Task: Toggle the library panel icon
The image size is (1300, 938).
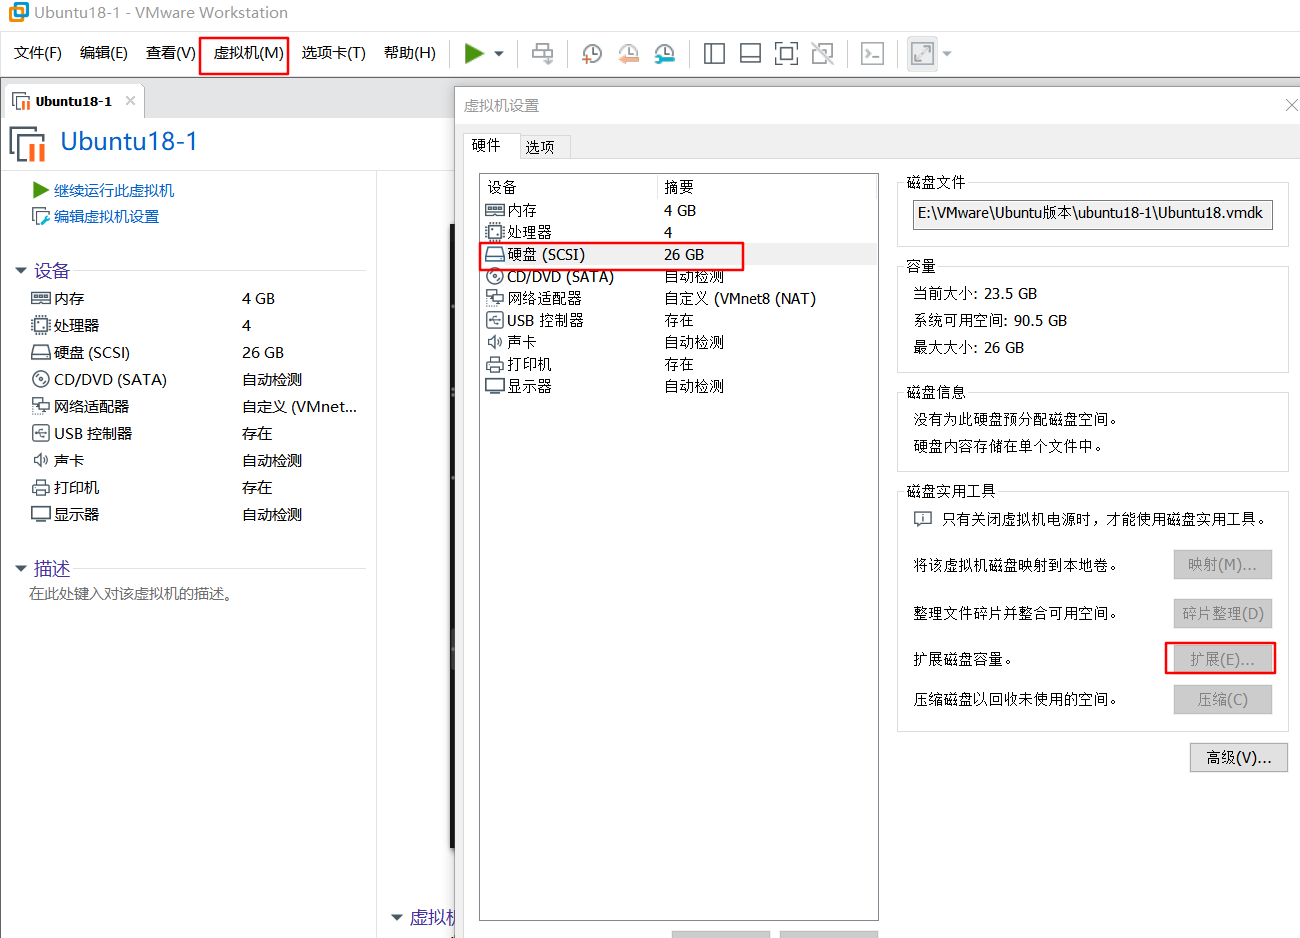Action: pyautogui.click(x=714, y=53)
